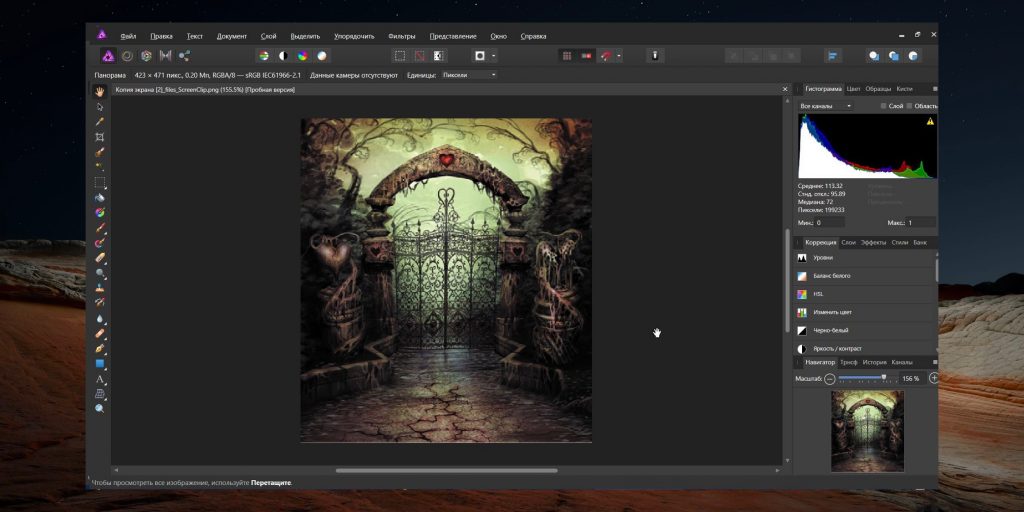This screenshot has width=1024, height=512.
Task: Click the Flood Fill bucket tool
Action: [x=100, y=198]
